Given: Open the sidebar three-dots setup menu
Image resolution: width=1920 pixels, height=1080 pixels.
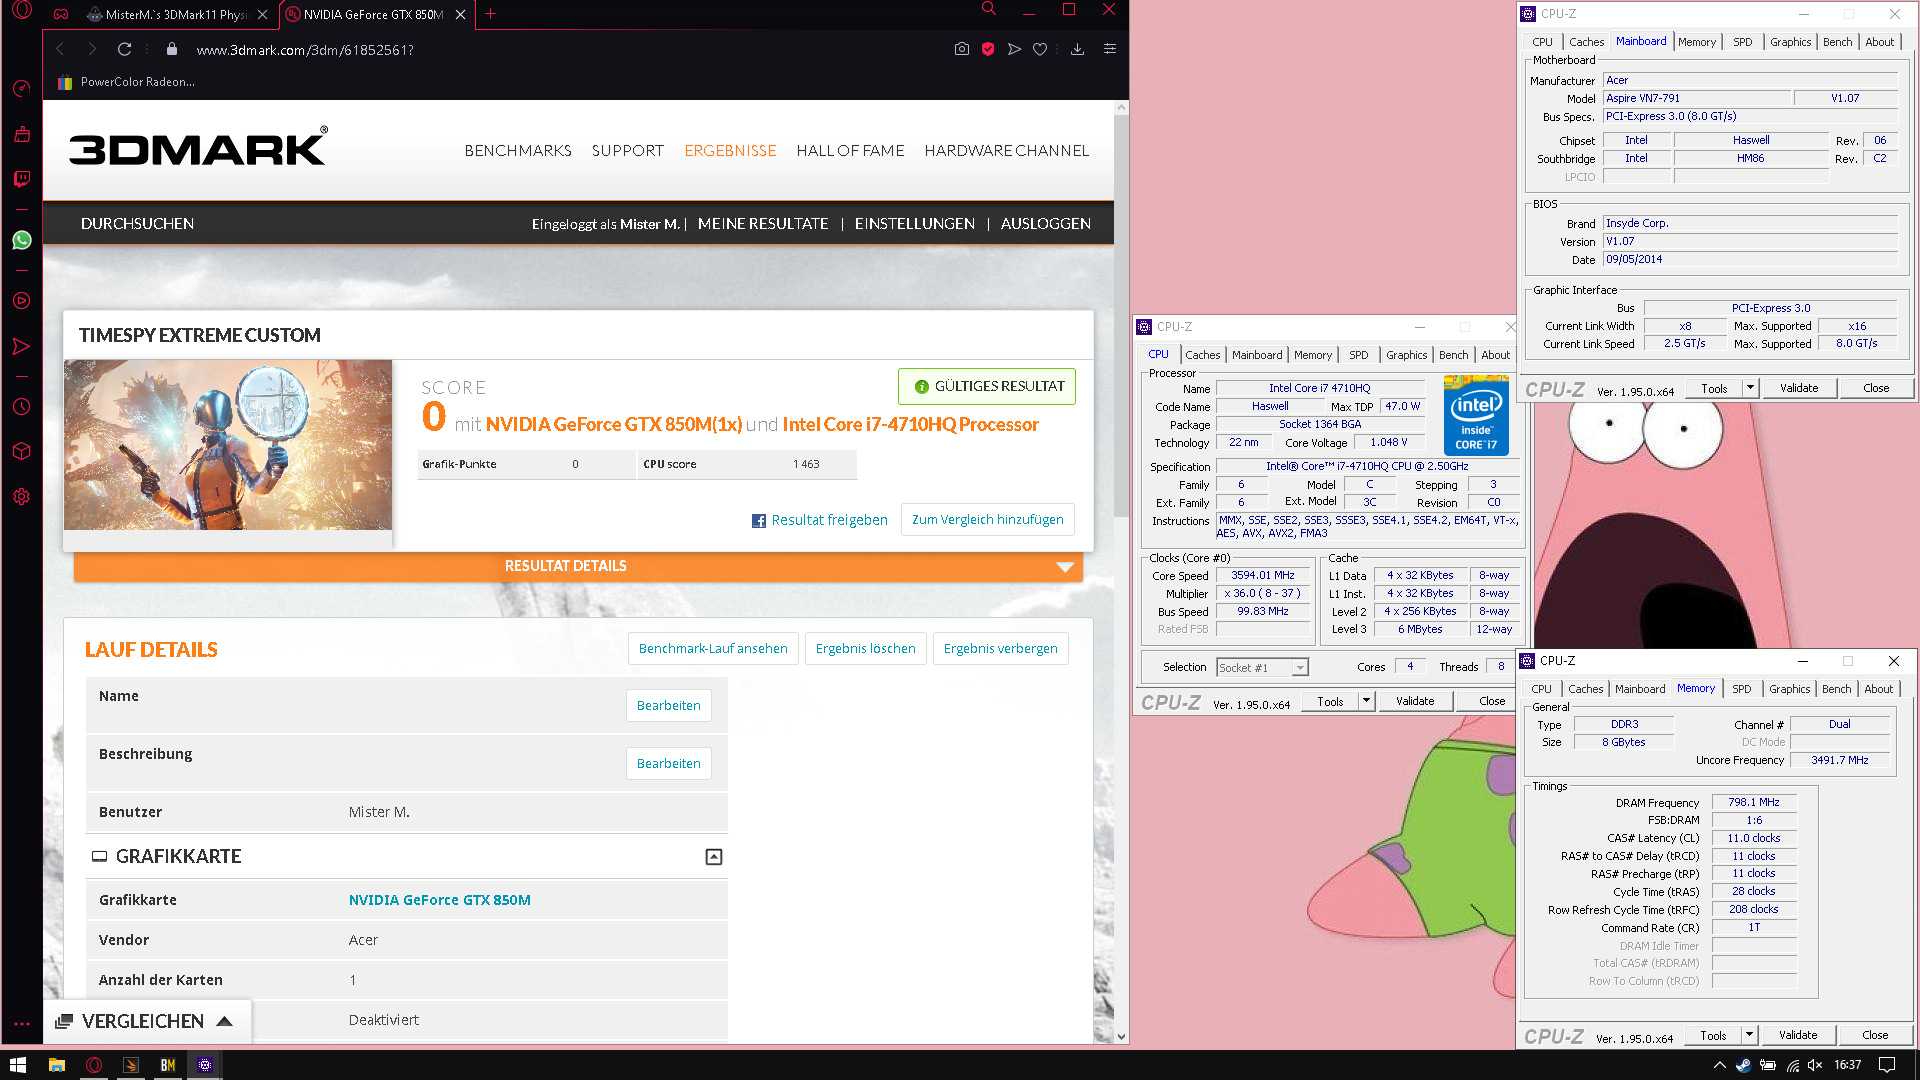Looking at the screenshot, I should point(21,1024).
